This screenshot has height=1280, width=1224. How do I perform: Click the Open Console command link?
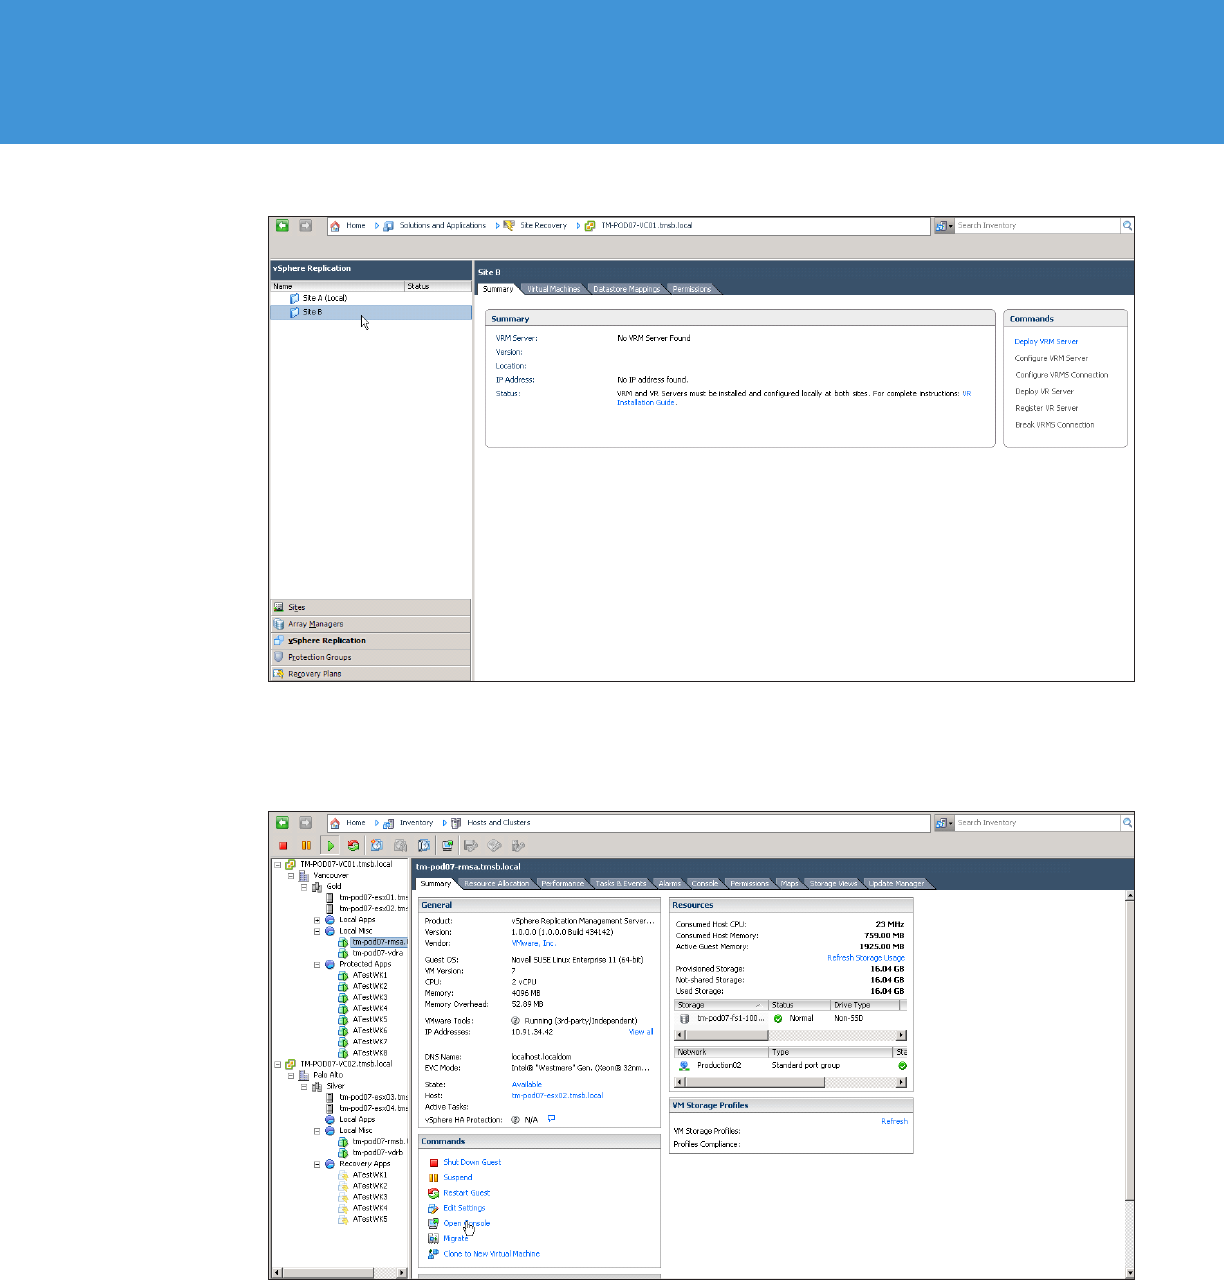coord(467,1224)
